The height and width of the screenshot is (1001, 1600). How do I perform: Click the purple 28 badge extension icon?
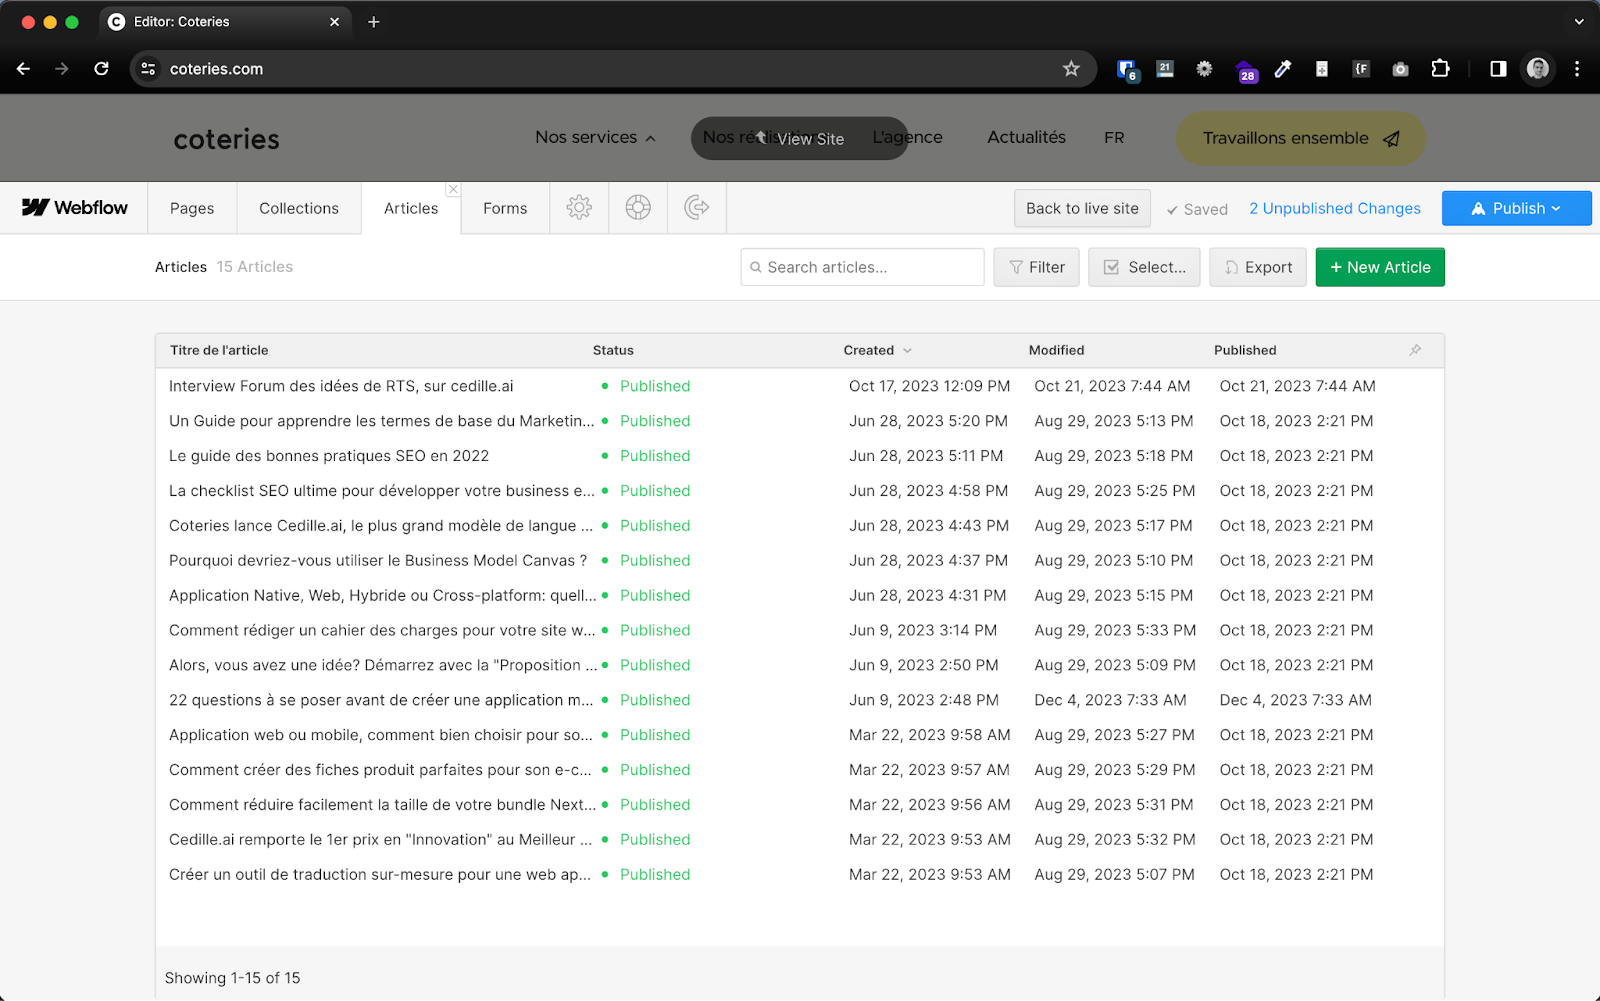tap(1245, 71)
